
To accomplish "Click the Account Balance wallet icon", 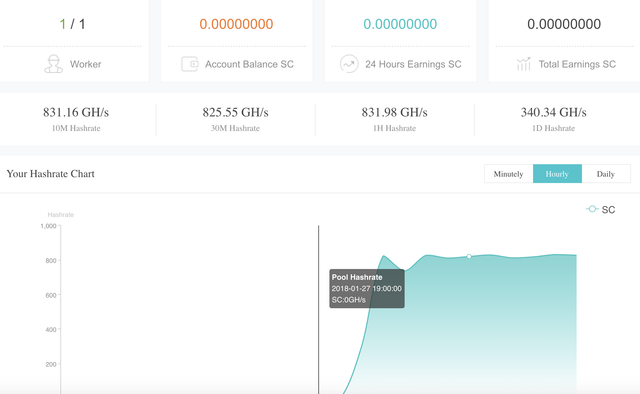I will (x=190, y=64).
